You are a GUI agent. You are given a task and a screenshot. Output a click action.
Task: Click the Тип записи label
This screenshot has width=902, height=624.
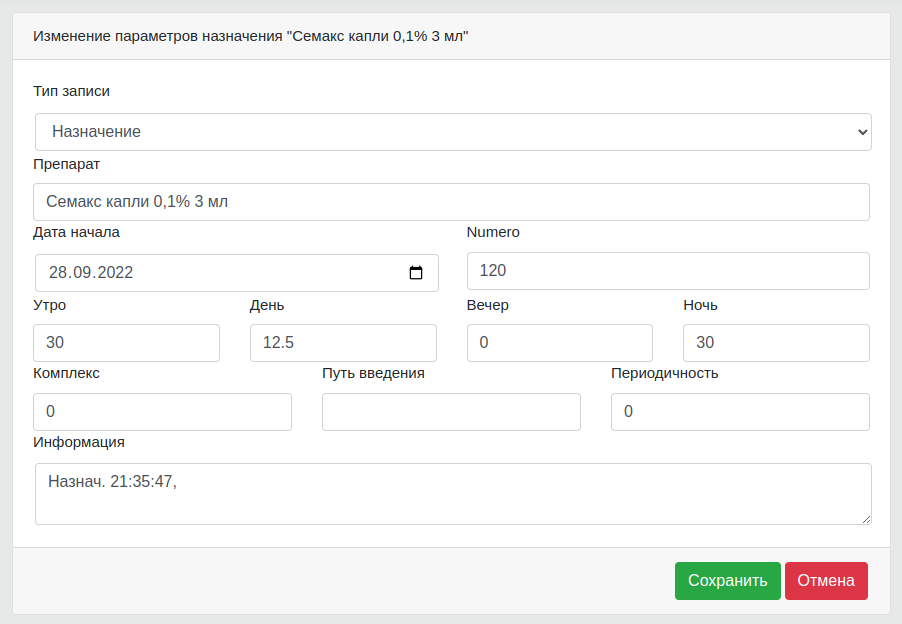pos(71,91)
